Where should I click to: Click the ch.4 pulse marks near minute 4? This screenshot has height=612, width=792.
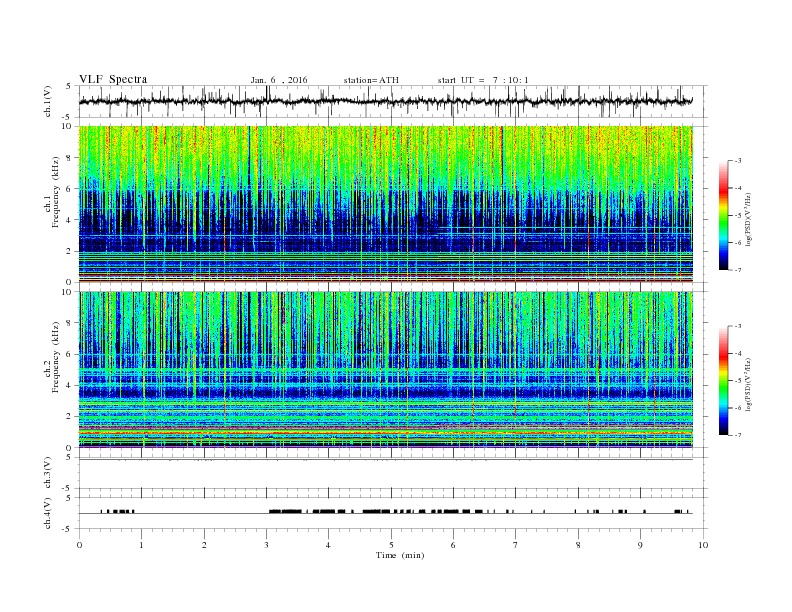[x=328, y=511]
